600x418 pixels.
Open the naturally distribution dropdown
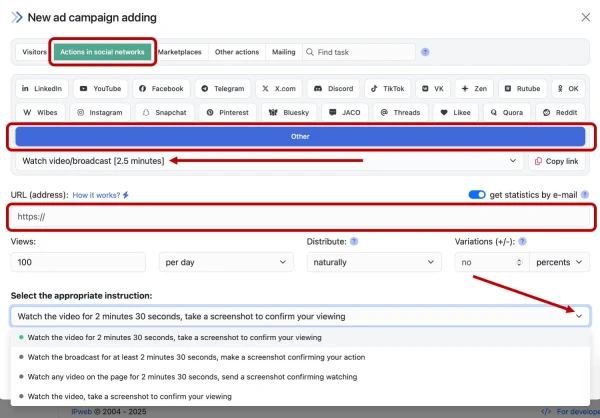(374, 262)
